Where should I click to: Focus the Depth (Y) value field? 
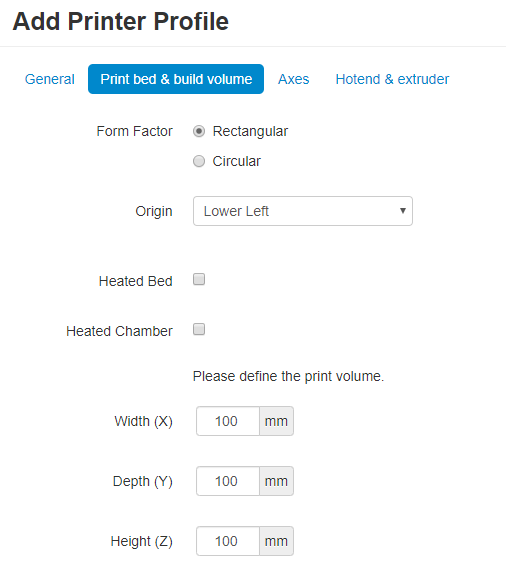tap(228, 481)
